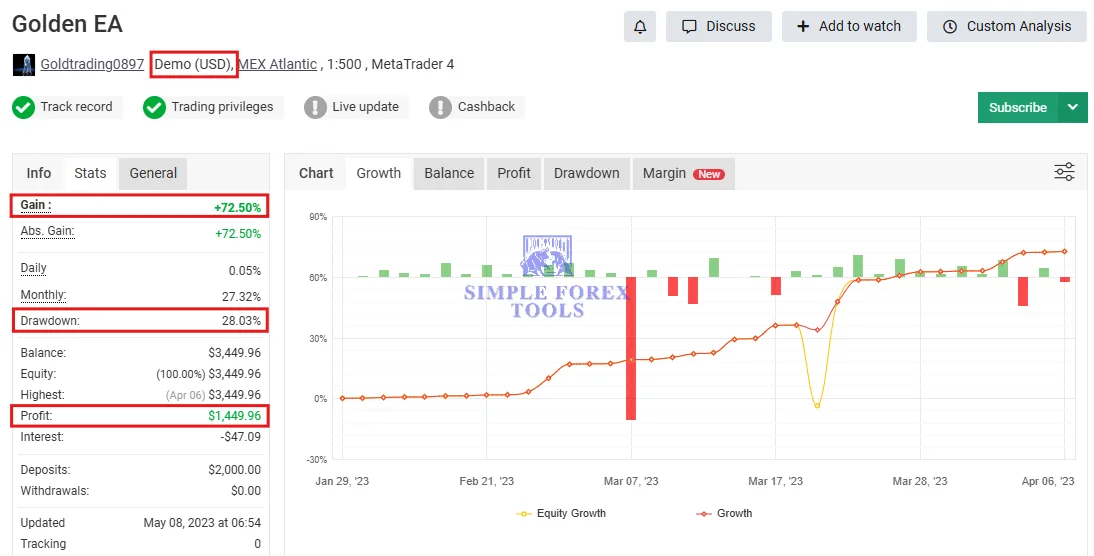Click the Track record green check icon
1094x556 pixels.
24,107
